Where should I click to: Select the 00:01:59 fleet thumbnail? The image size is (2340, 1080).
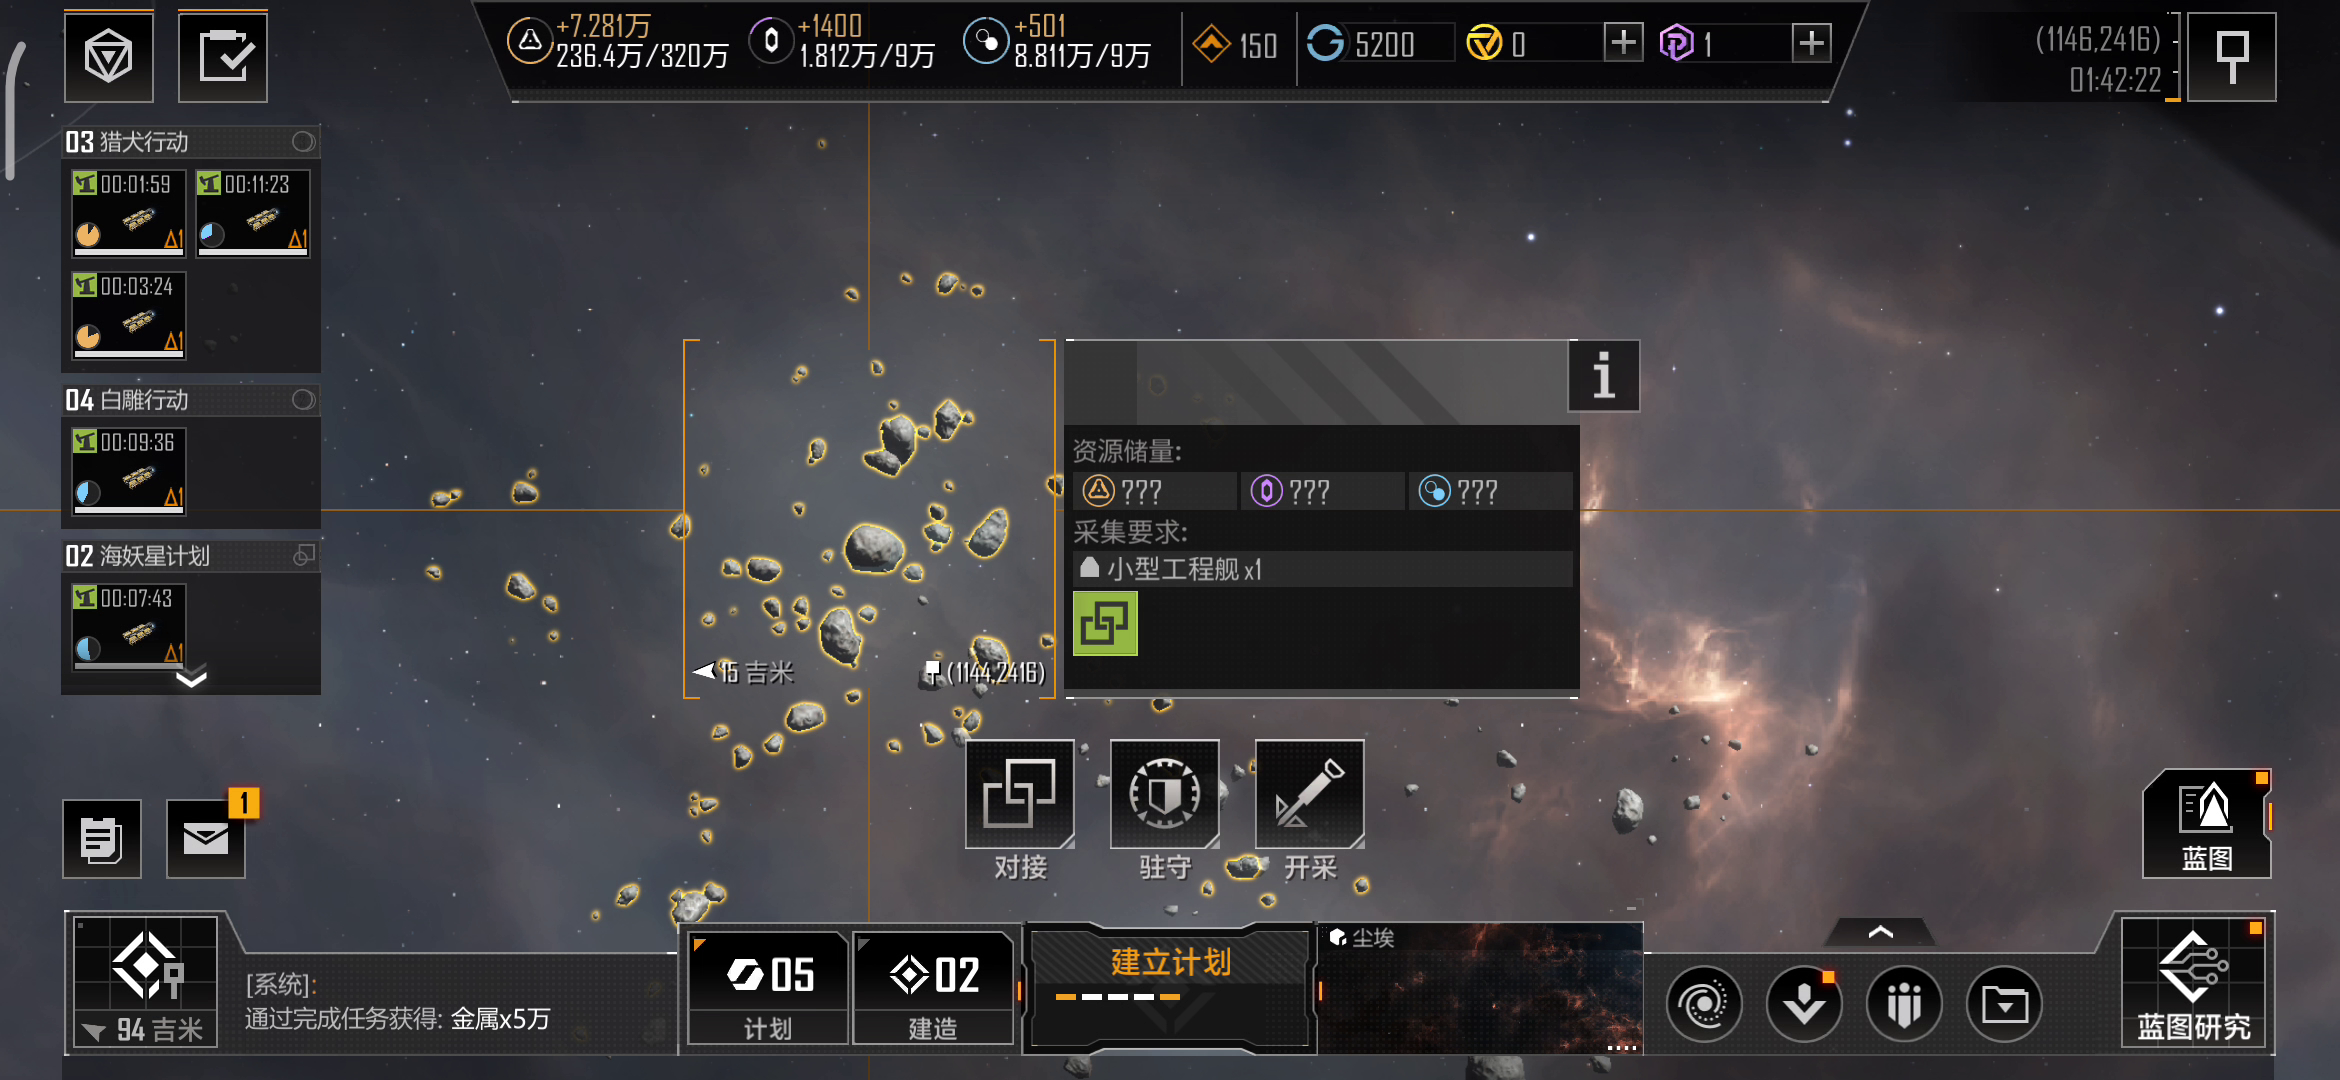coord(128,213)
